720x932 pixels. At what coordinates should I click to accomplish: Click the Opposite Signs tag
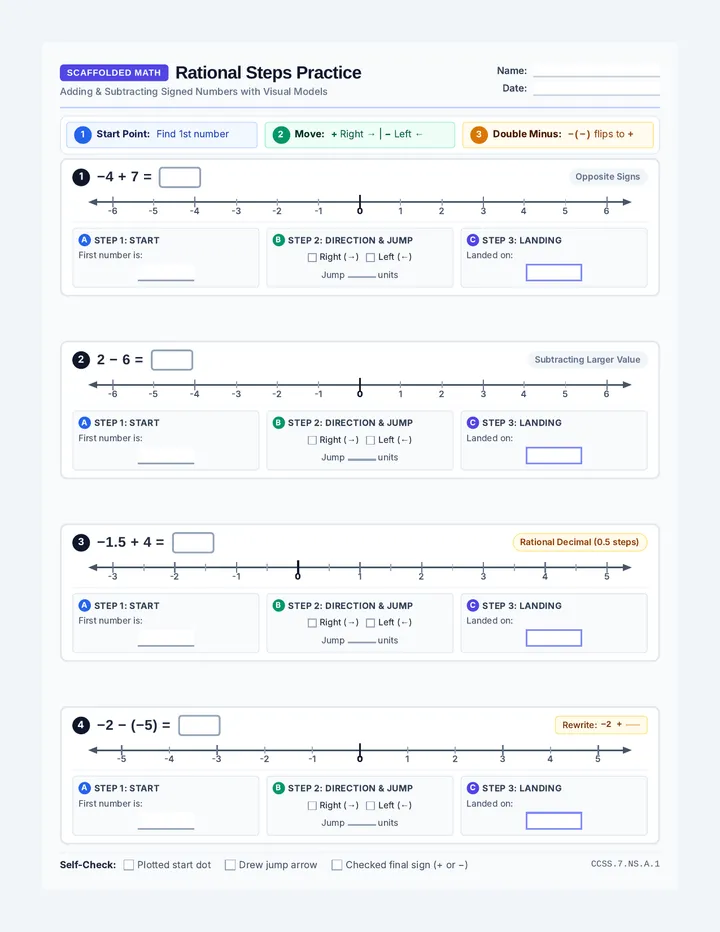[608, 177]
